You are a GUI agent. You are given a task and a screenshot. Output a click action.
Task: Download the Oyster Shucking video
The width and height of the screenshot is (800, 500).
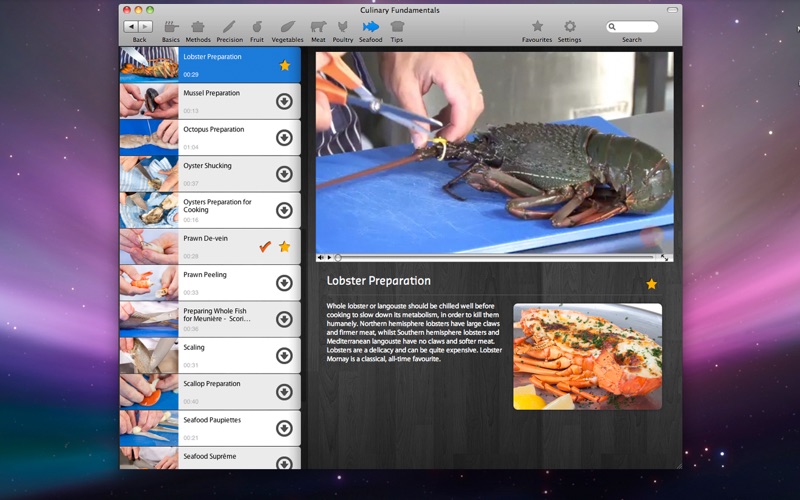coord(284,174)
